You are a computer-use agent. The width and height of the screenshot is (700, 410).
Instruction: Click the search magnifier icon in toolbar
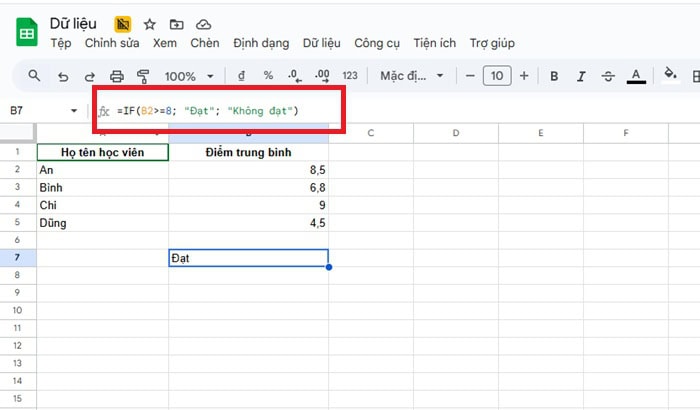[x=35, y=76]
